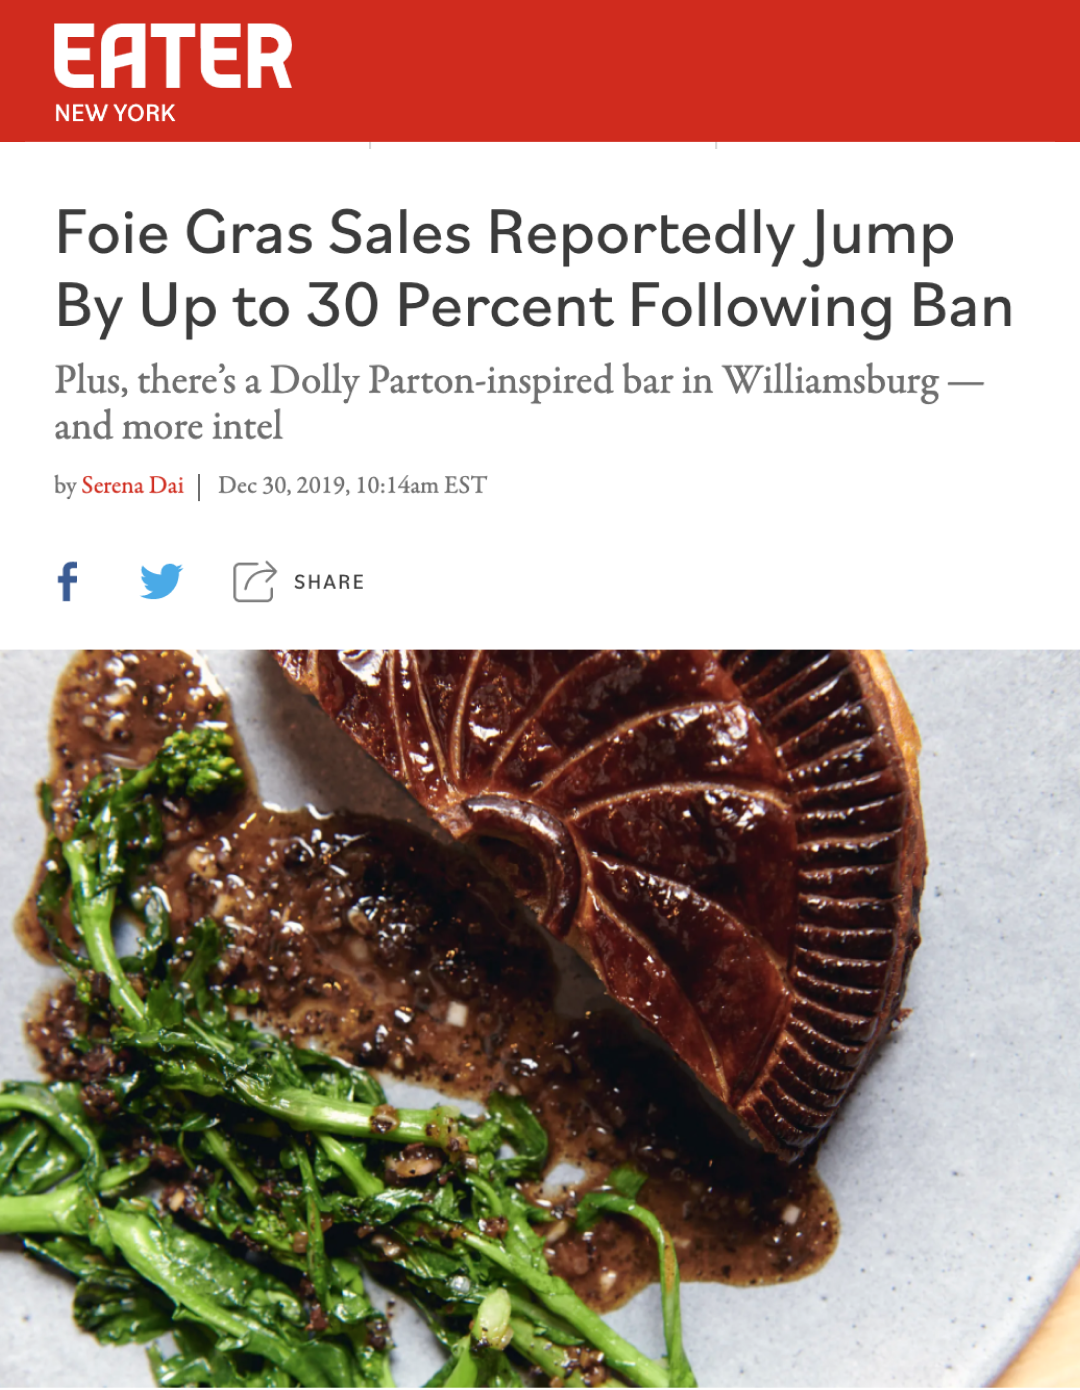
Task: Click the Eater logo in header
Action: 173,57
